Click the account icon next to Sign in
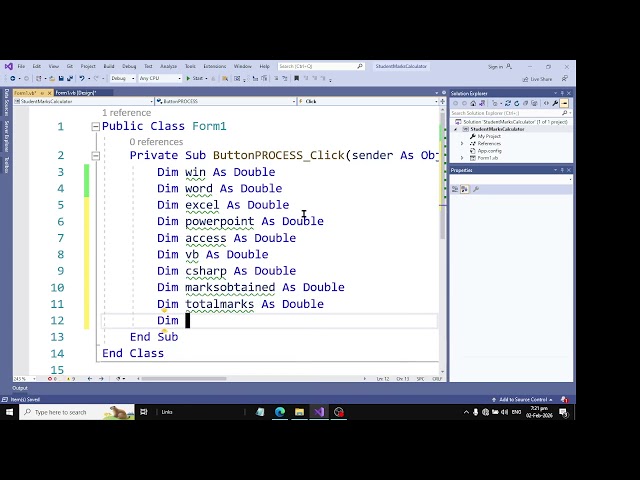The width and height of the screenshot is (640, 480). pyautogui.click(x=509, y=66)
